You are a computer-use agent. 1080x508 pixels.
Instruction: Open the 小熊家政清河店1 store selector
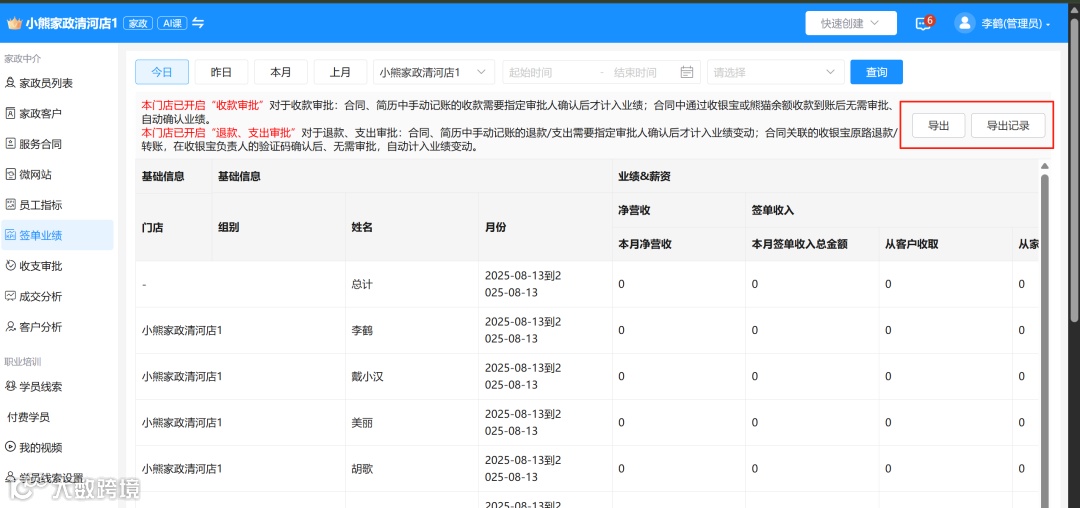(434, 72)
